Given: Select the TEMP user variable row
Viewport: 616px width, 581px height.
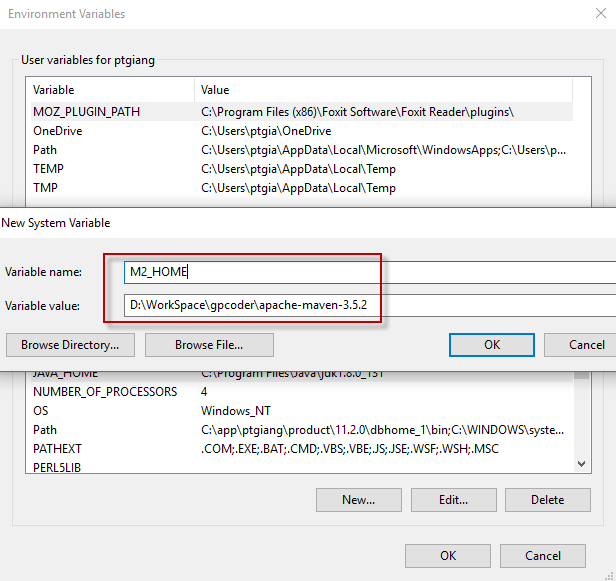Looking at the screenshot, I should (48, 169).
